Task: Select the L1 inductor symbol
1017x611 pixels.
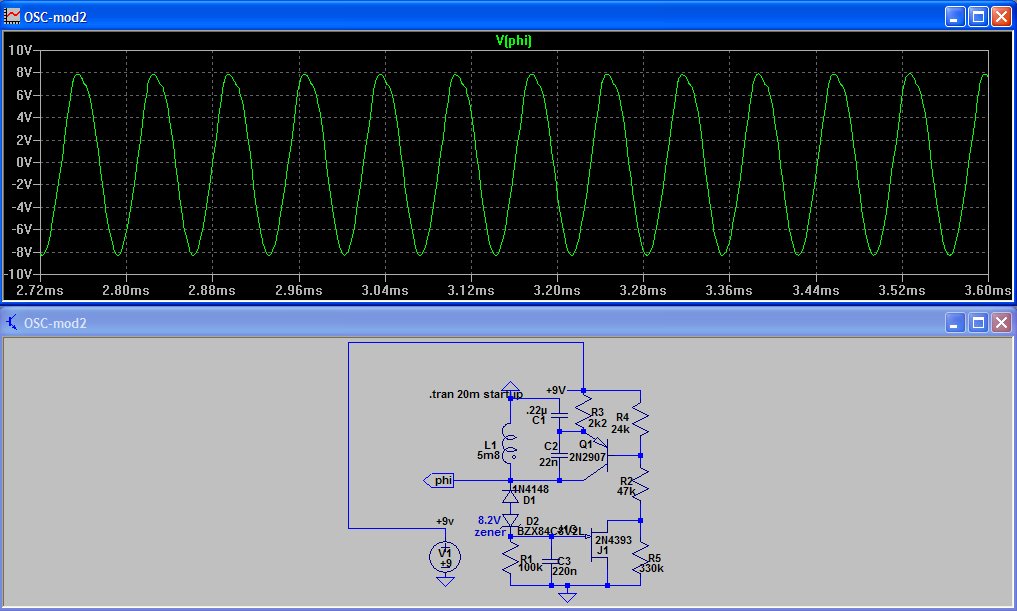Action: coord(510,444)
